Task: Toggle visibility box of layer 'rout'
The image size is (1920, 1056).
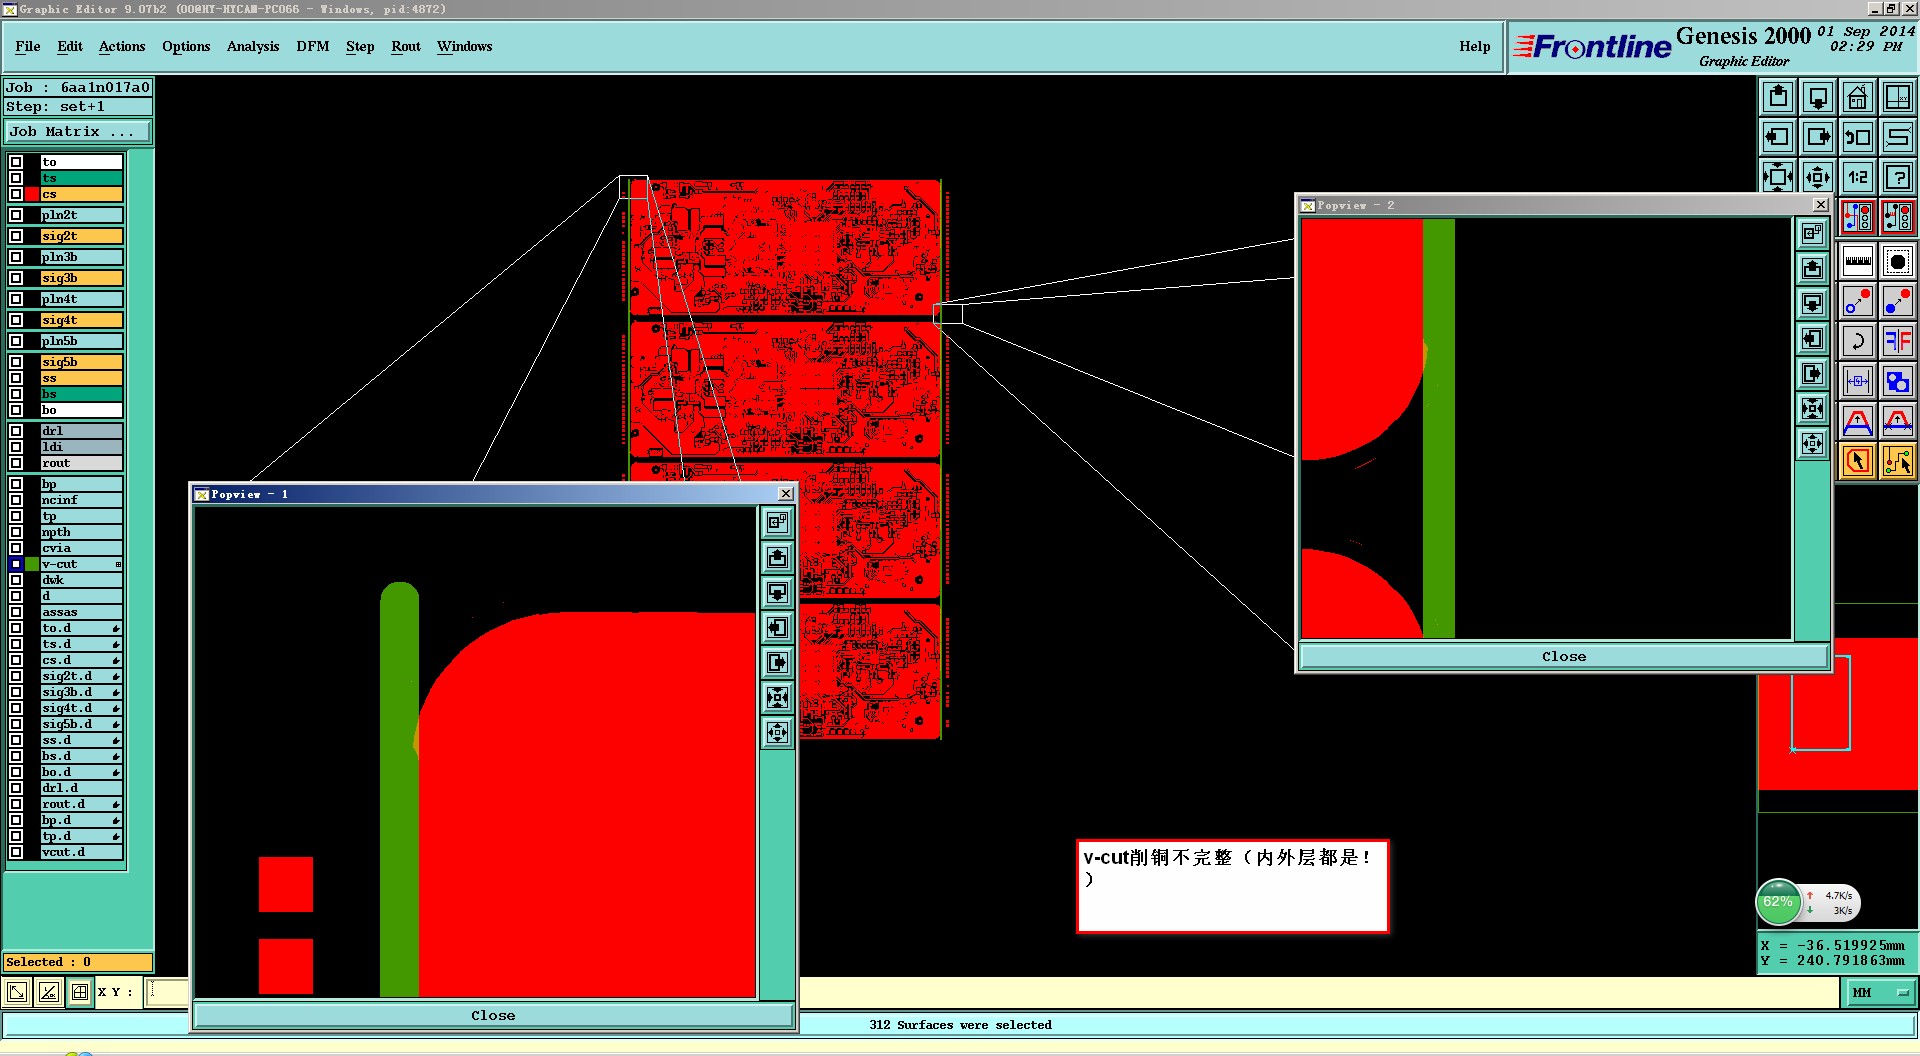Action: coord(16,463)
